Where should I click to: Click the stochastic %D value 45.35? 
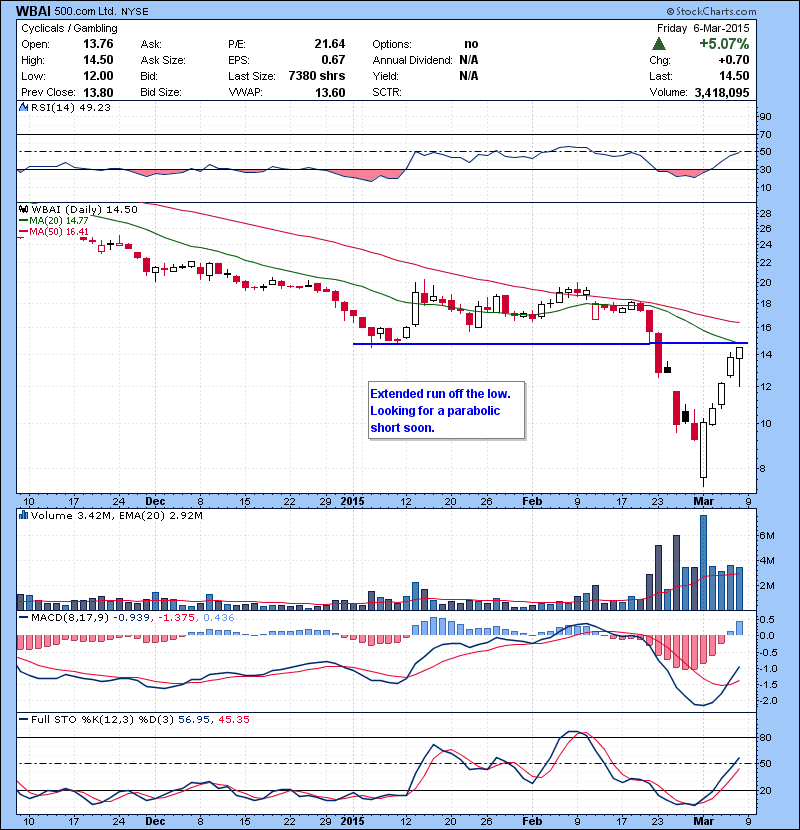point(233,719)
